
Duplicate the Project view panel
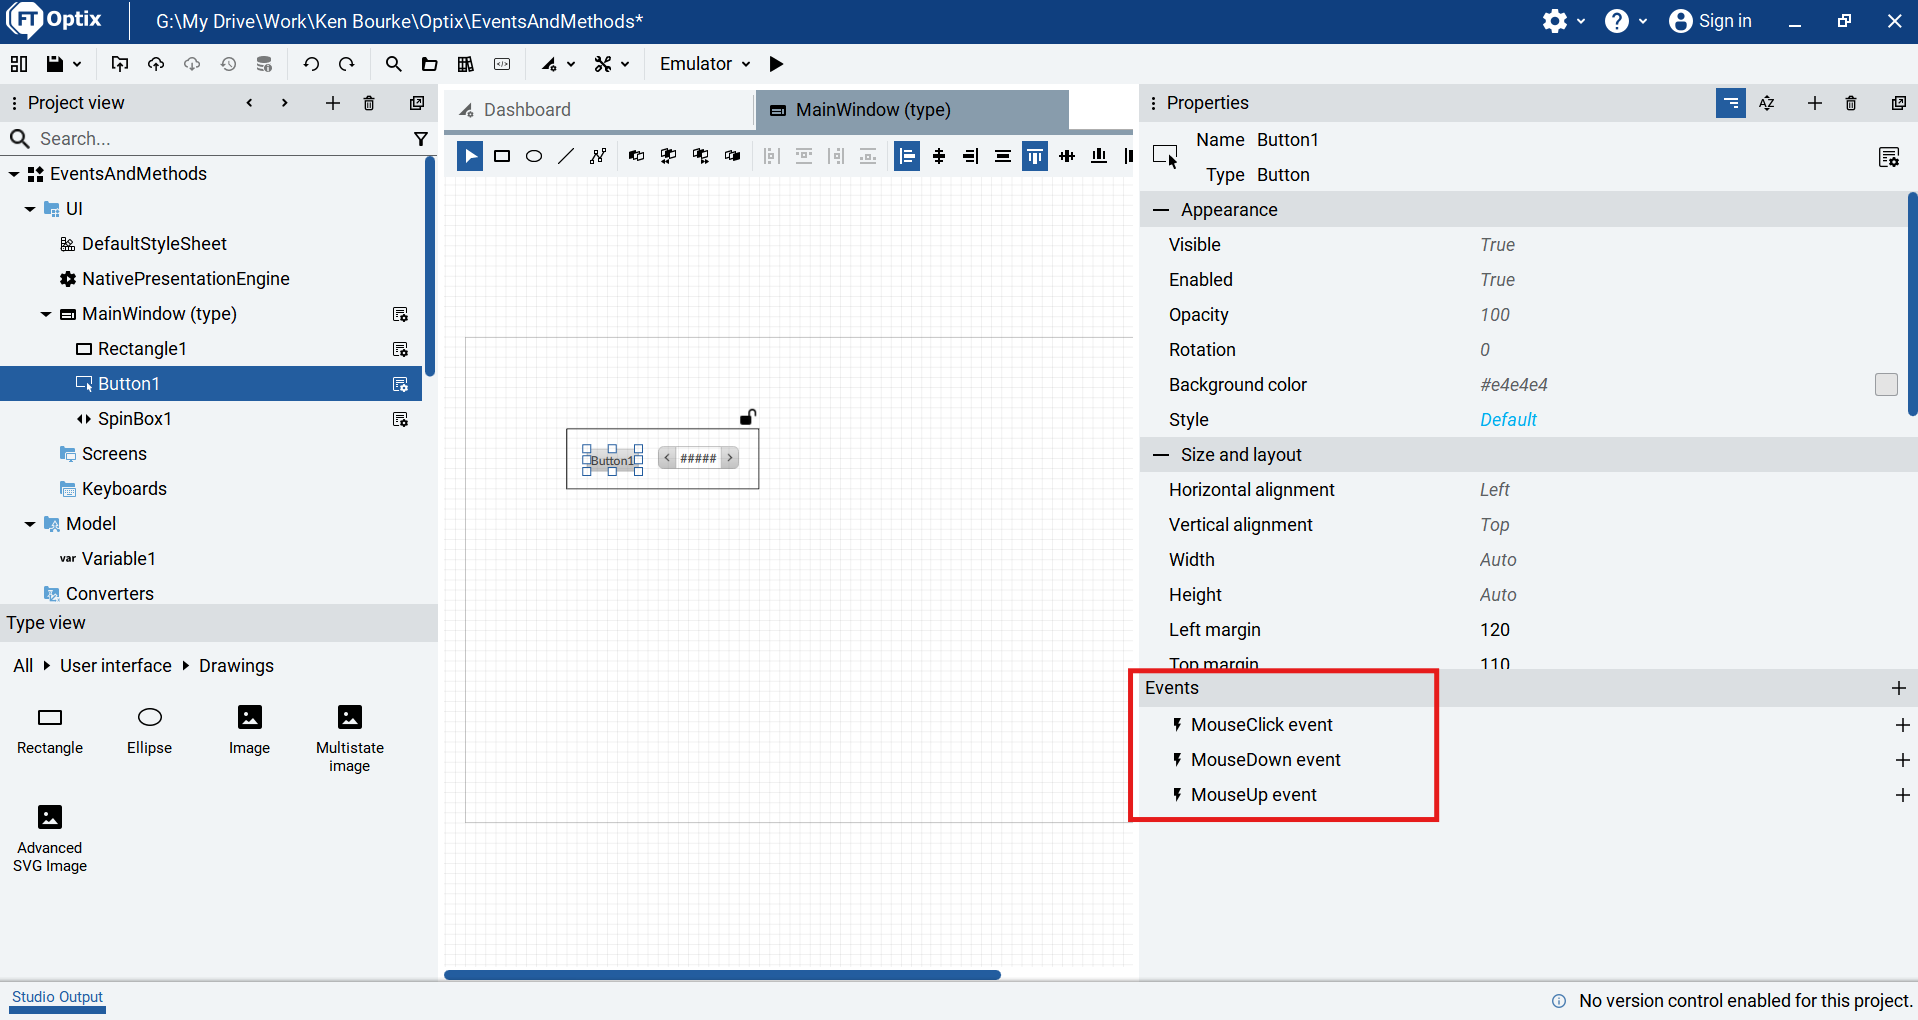[417, 103]
